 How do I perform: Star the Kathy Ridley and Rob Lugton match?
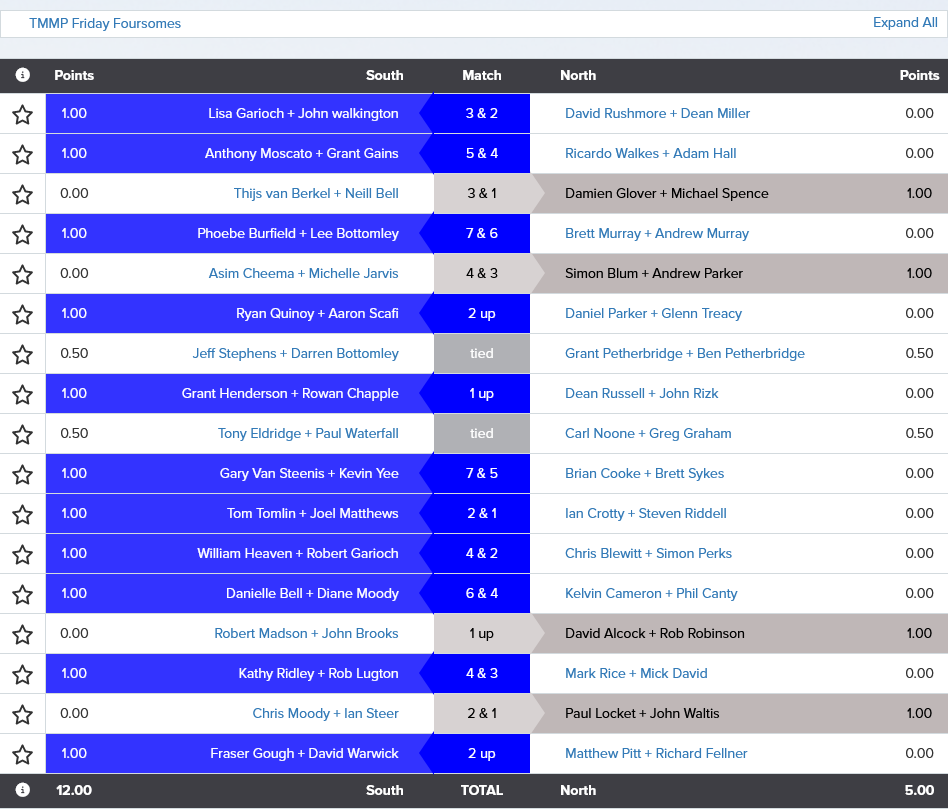coord(22,673)
